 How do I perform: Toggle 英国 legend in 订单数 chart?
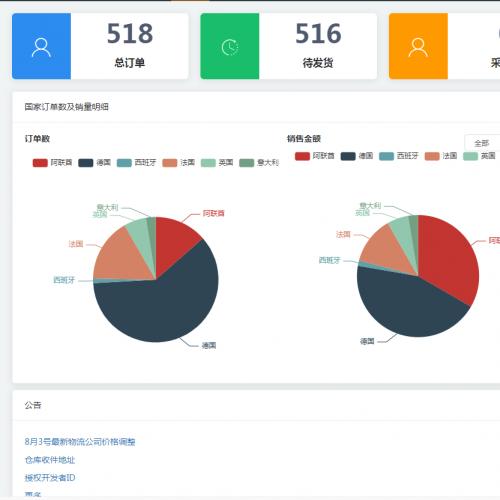coord(217,163)
